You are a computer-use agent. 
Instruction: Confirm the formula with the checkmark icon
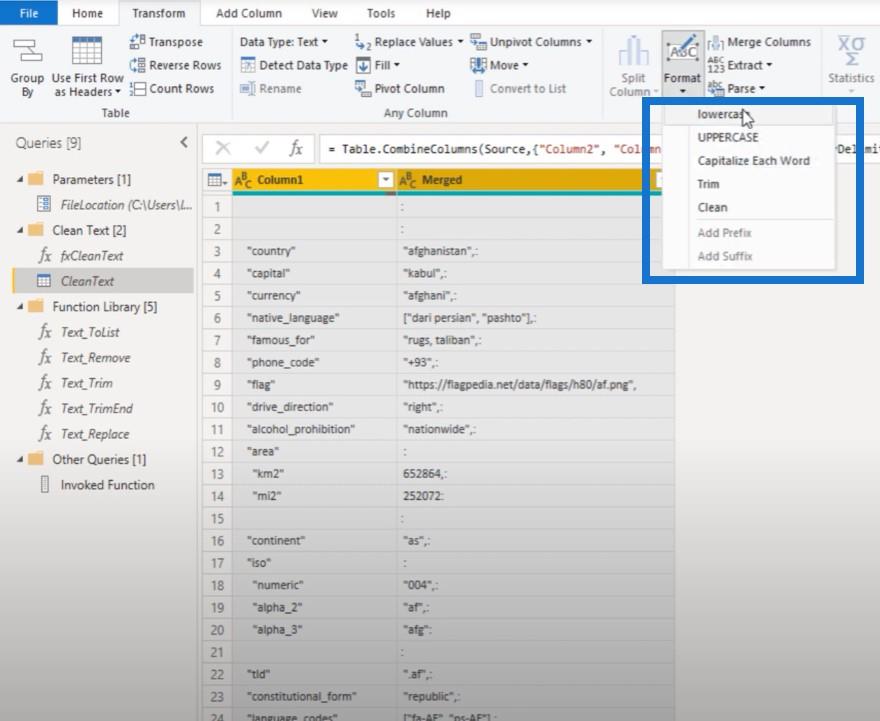[x=262, y=148]
